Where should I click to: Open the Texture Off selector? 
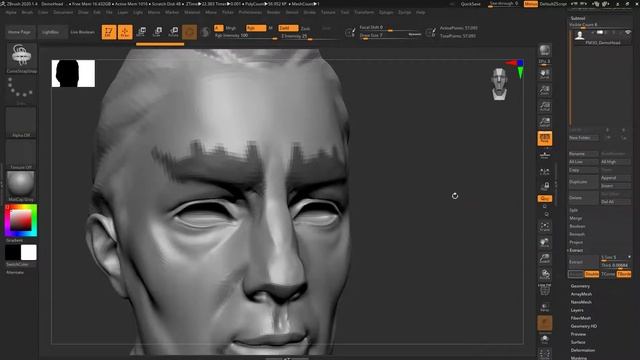21,155
